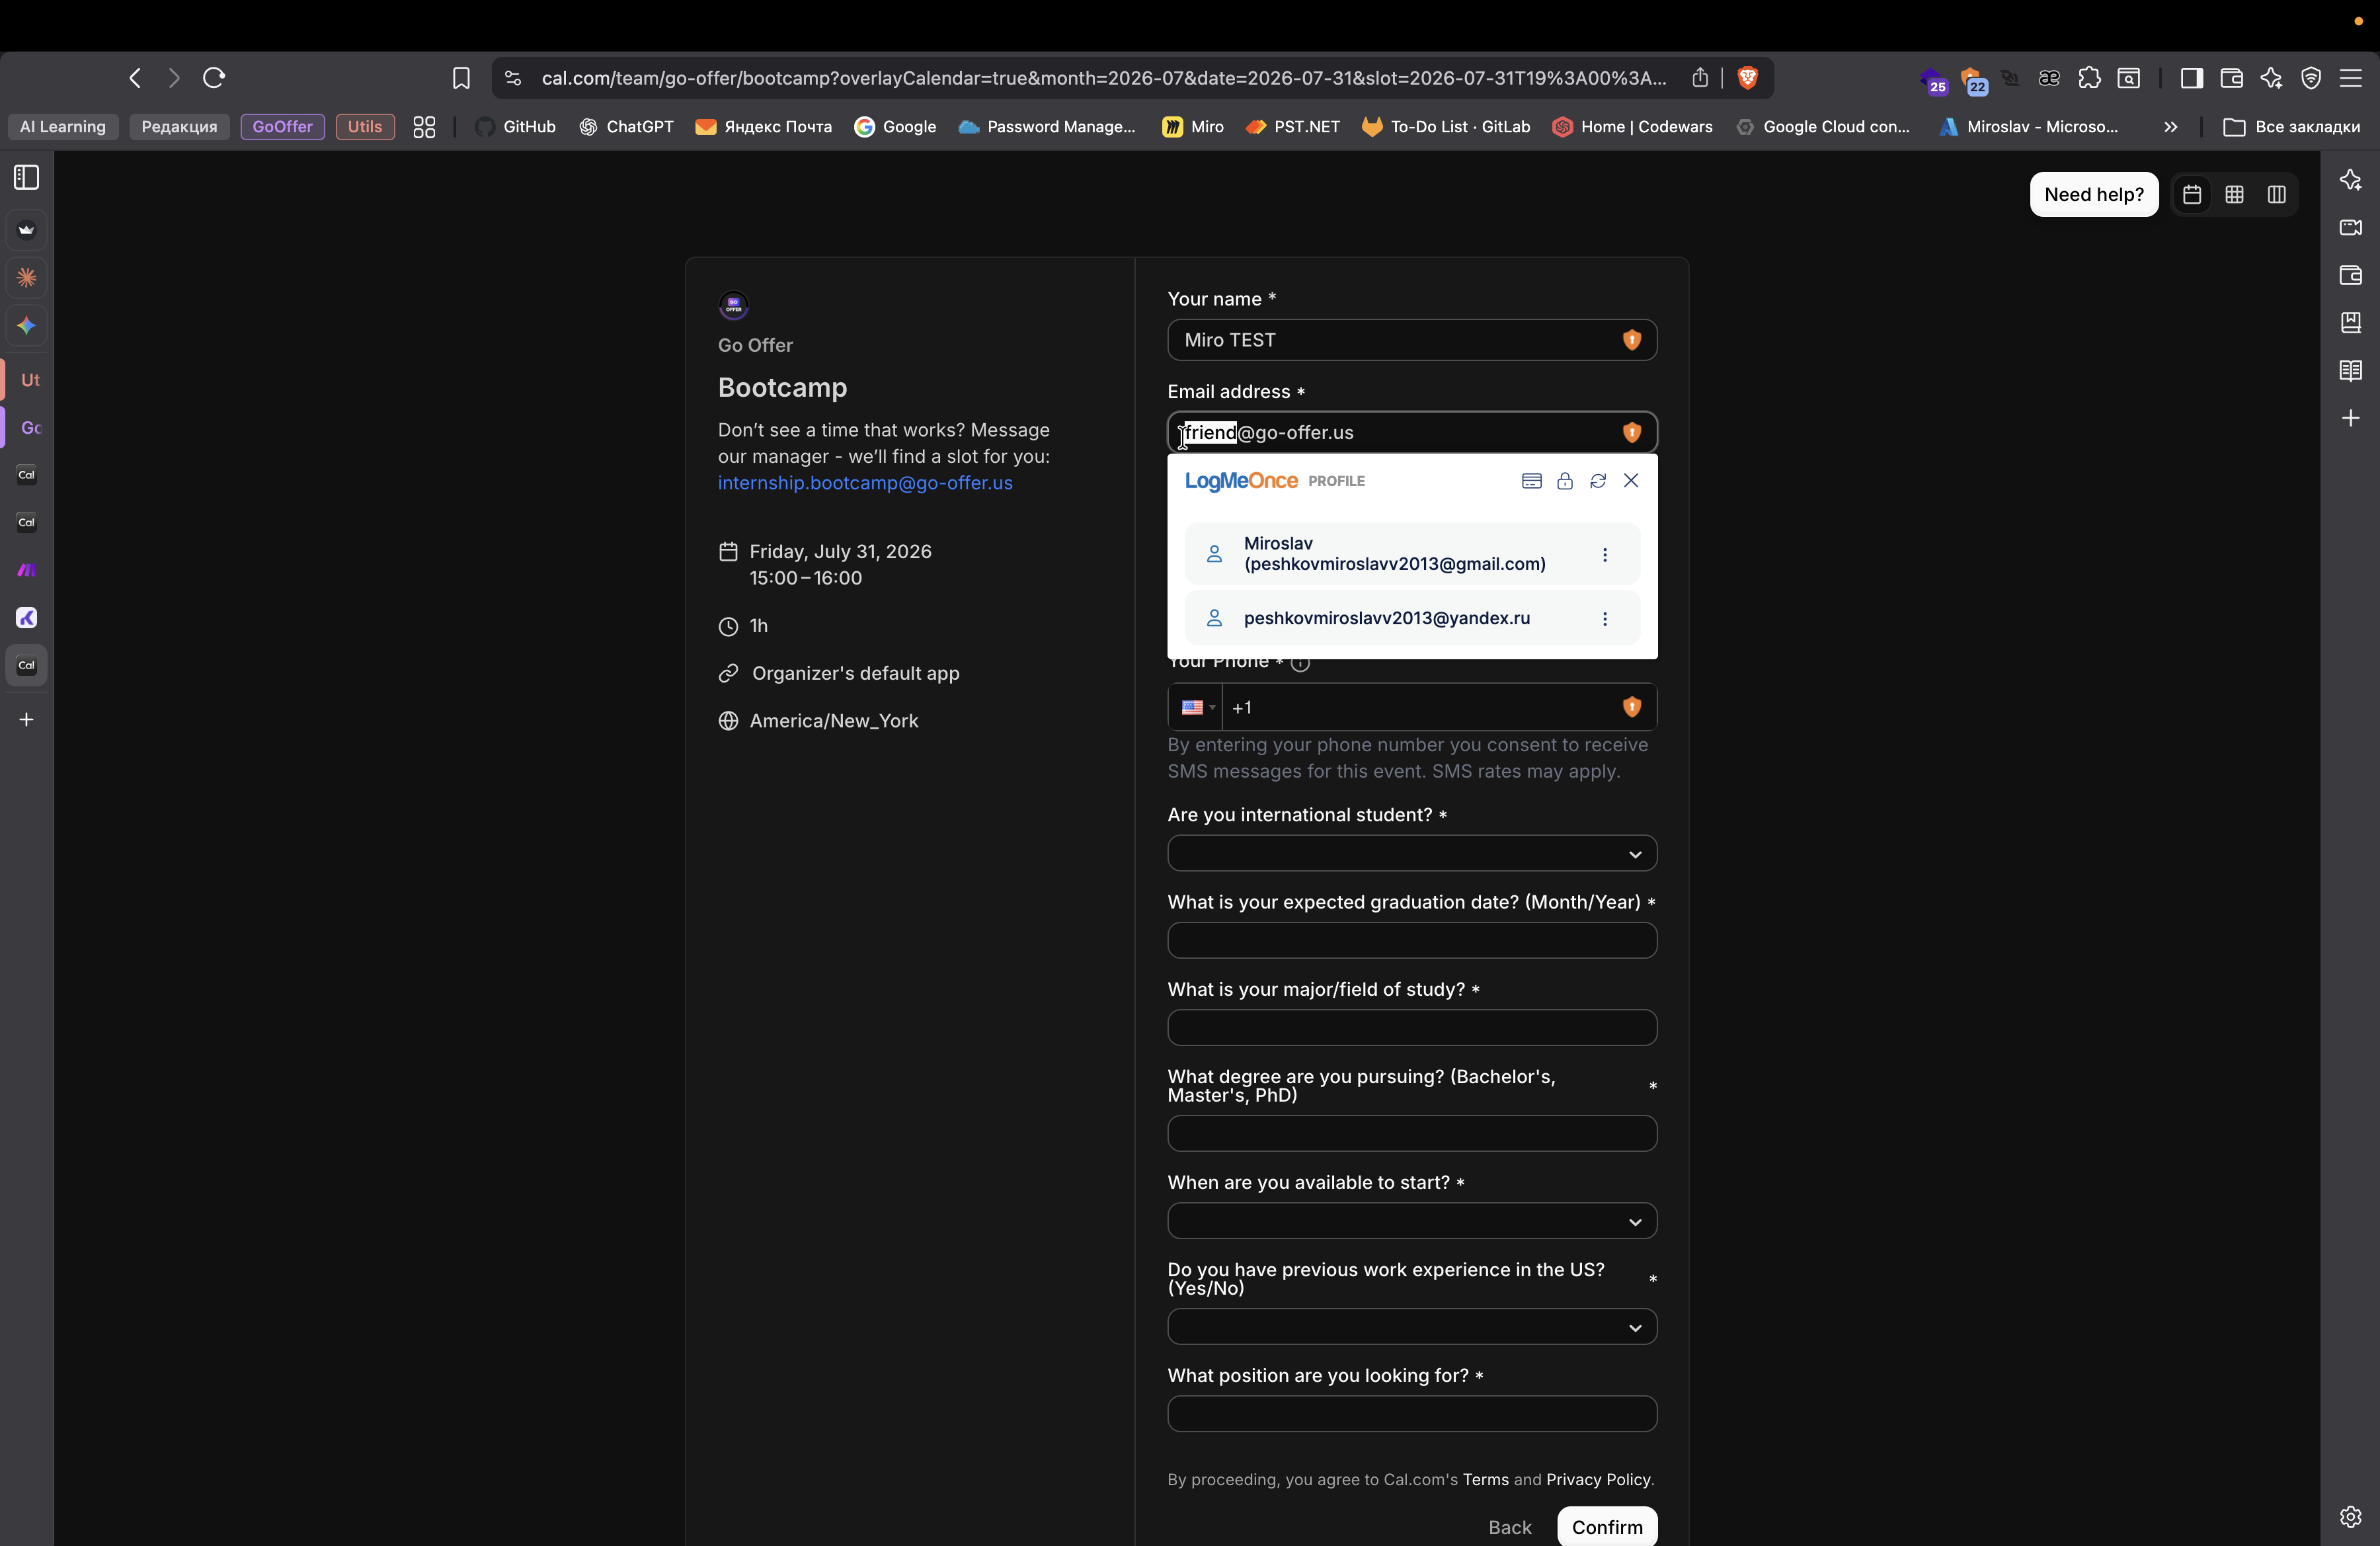Viewport: 2380px width, 1546px height.
Task: Open the available to start dropdown
Action: 1411,1221
